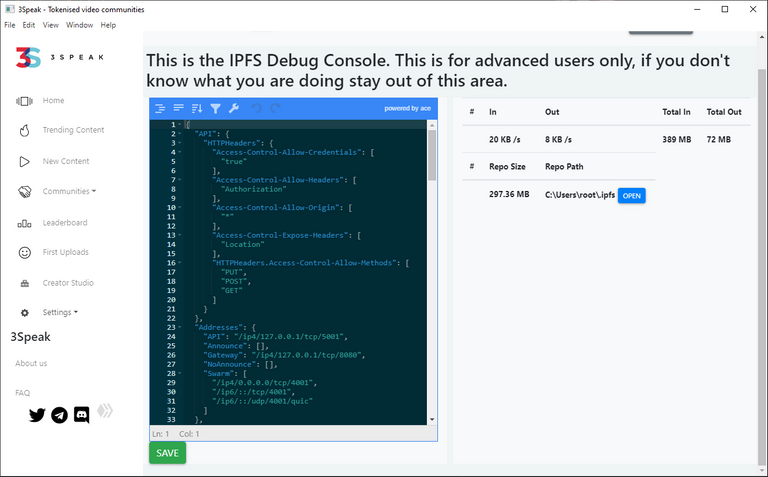Click the 'C:\Users\root\.ipfs' path text
The height and width of the screenshot is (477, 768).
[580, 195]
